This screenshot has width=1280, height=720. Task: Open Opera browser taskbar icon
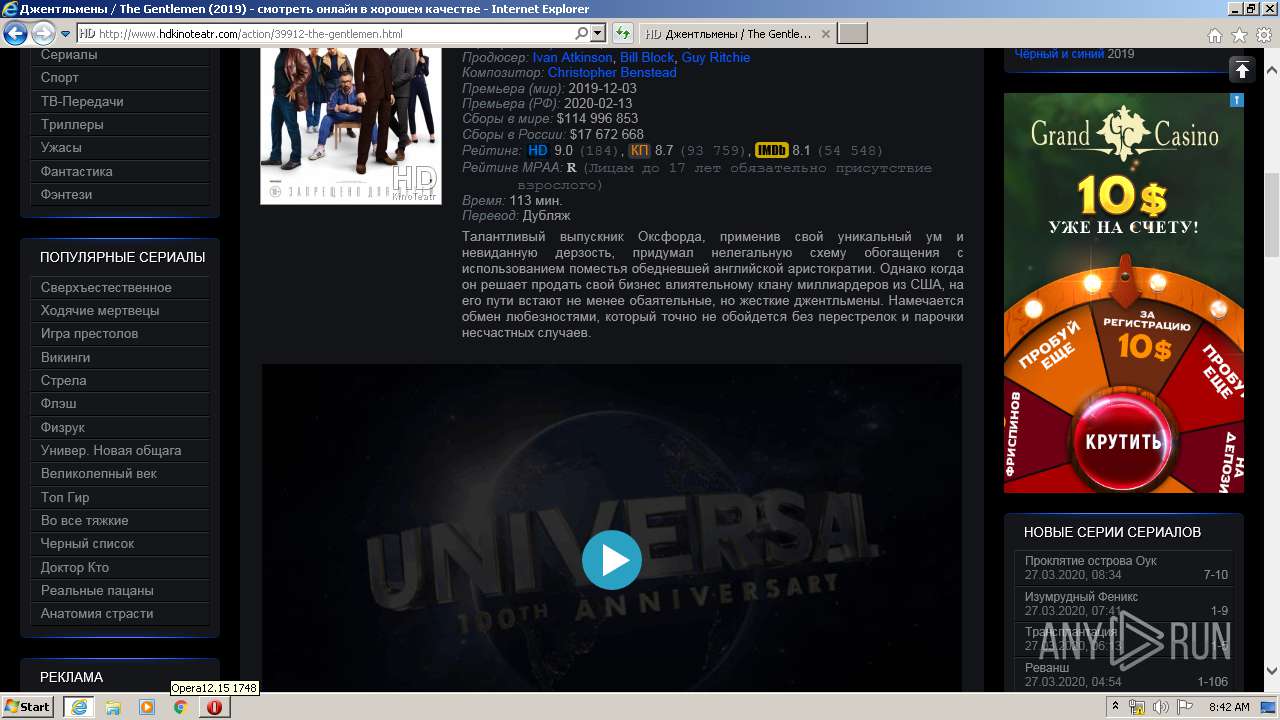coord(214,707)
